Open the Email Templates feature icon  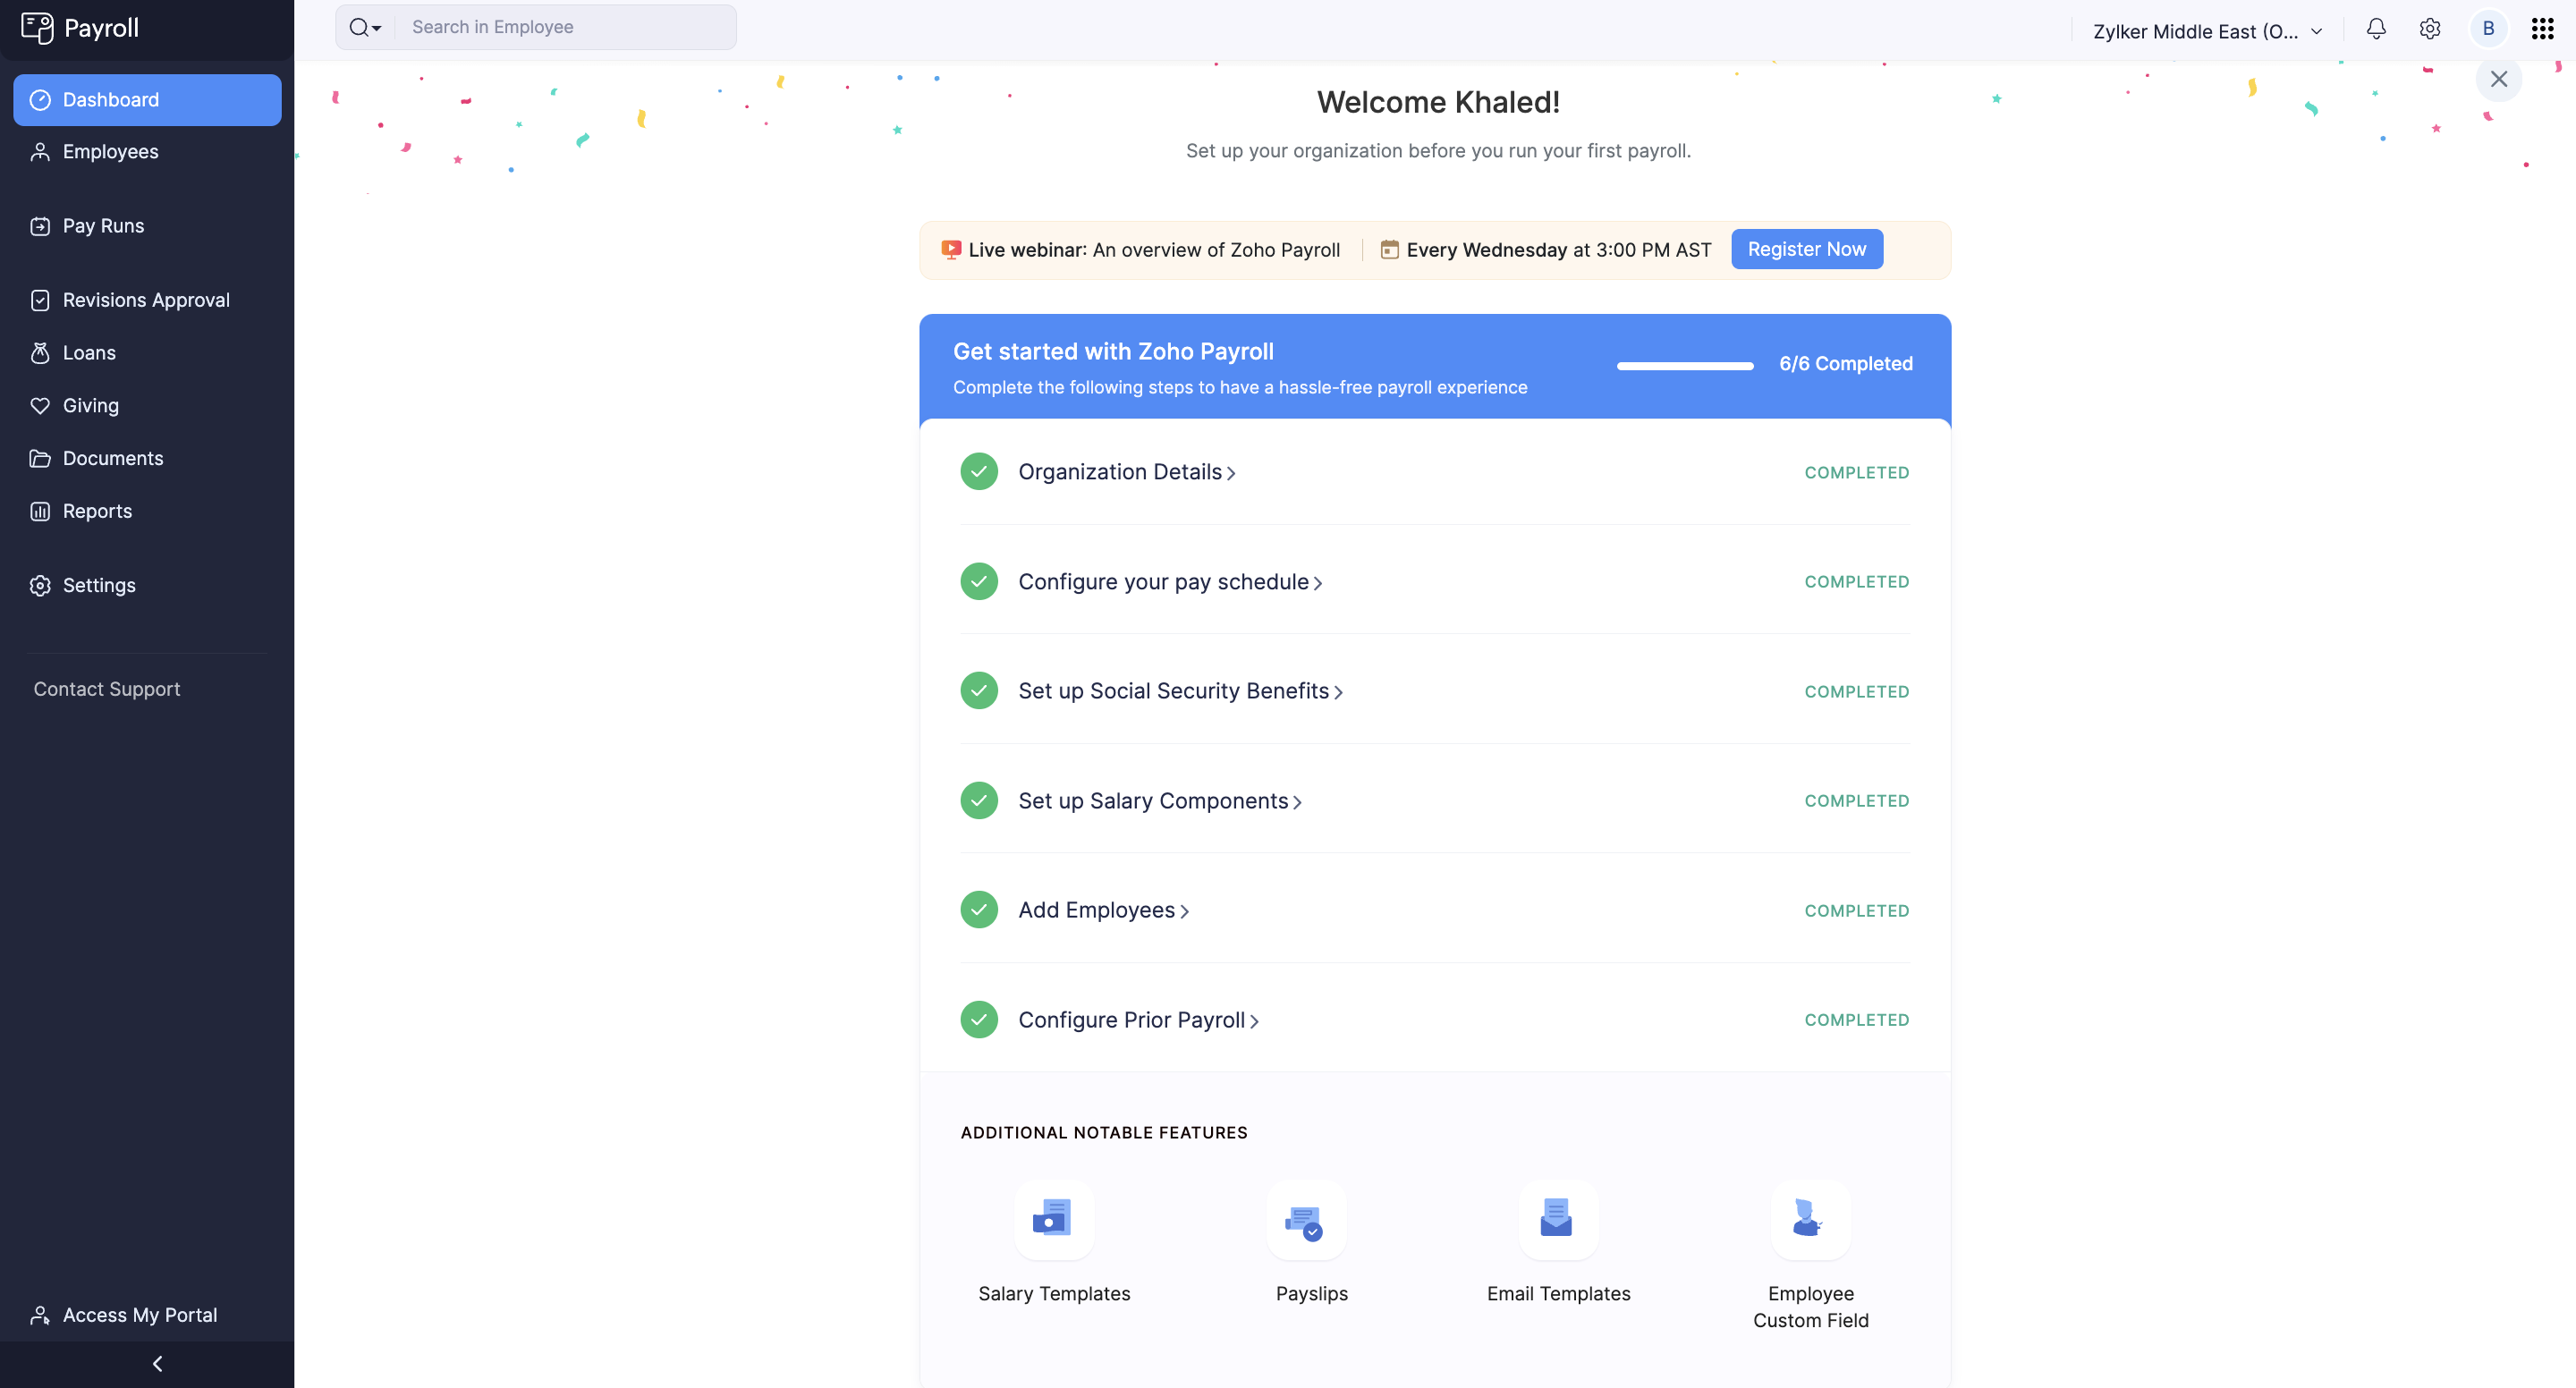coord(1557,1219)
